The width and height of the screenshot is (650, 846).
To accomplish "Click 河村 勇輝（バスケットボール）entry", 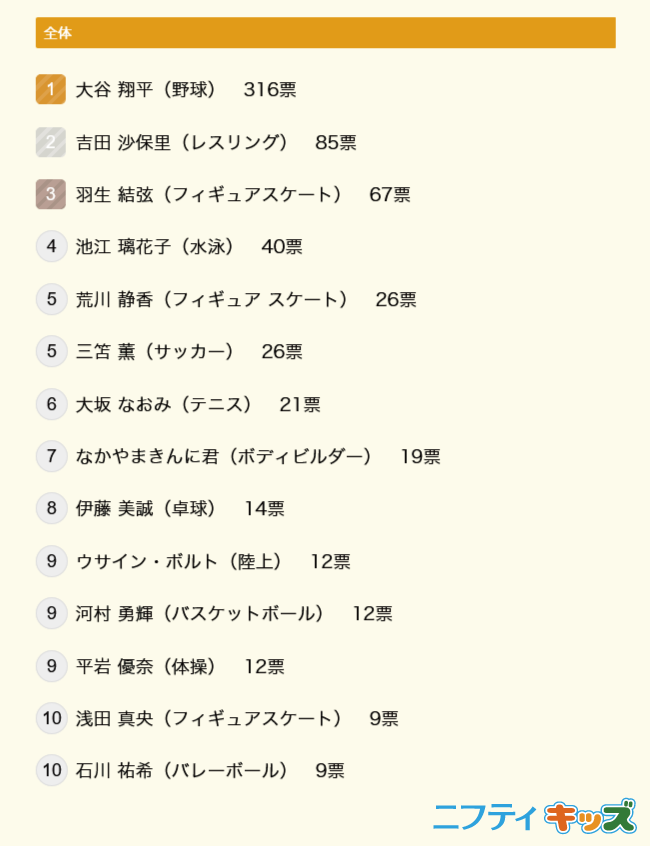I will (x=200, y=613).
